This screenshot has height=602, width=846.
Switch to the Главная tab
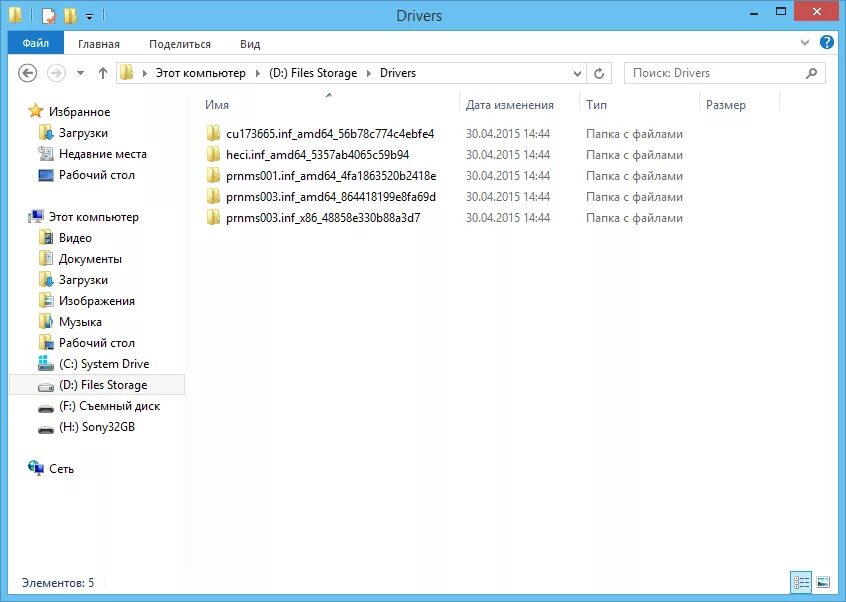click(x=99, y=44)
